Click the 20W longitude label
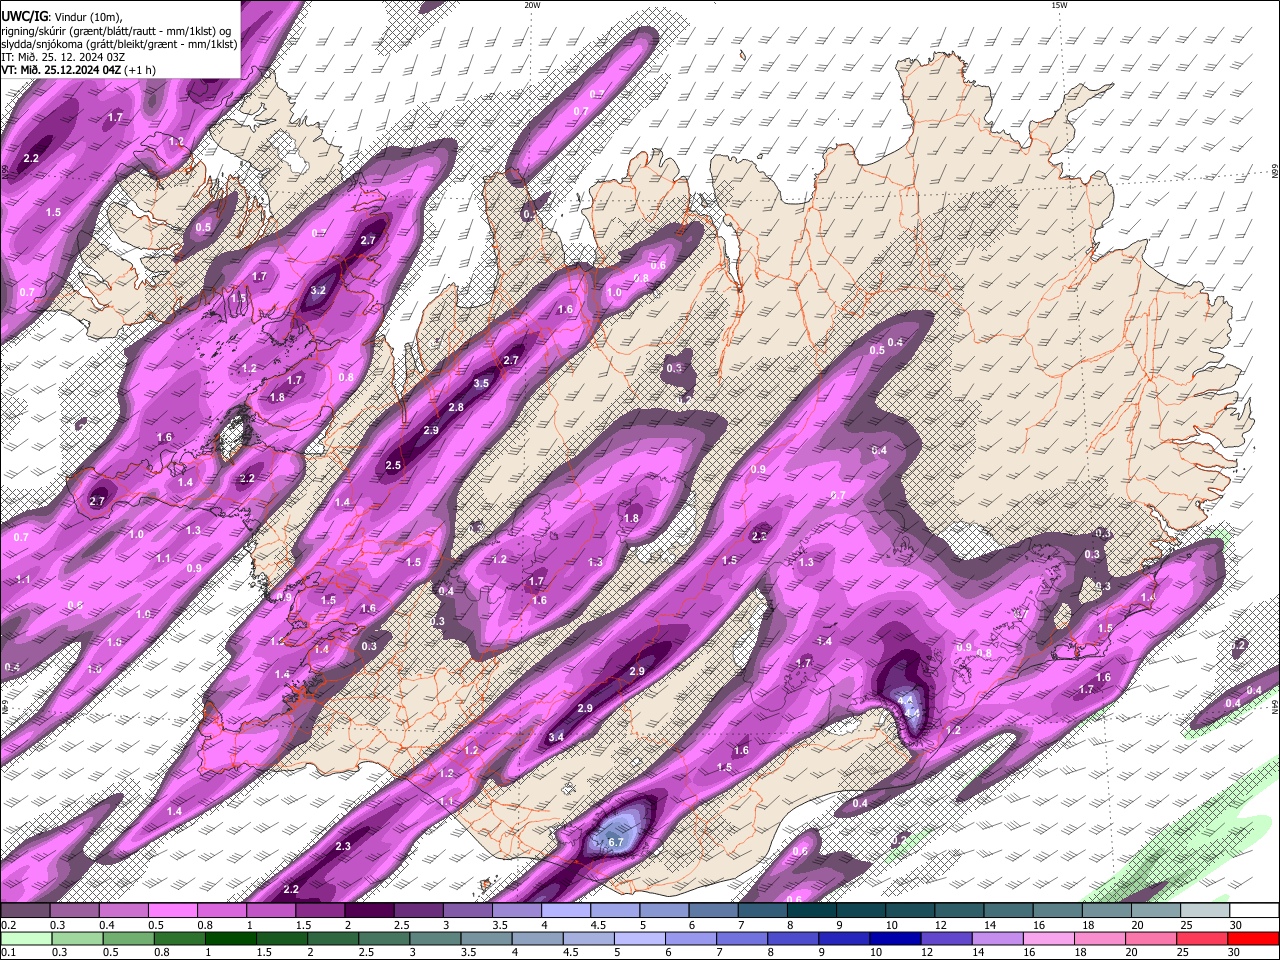1280x960 pixels. (532, 5)
